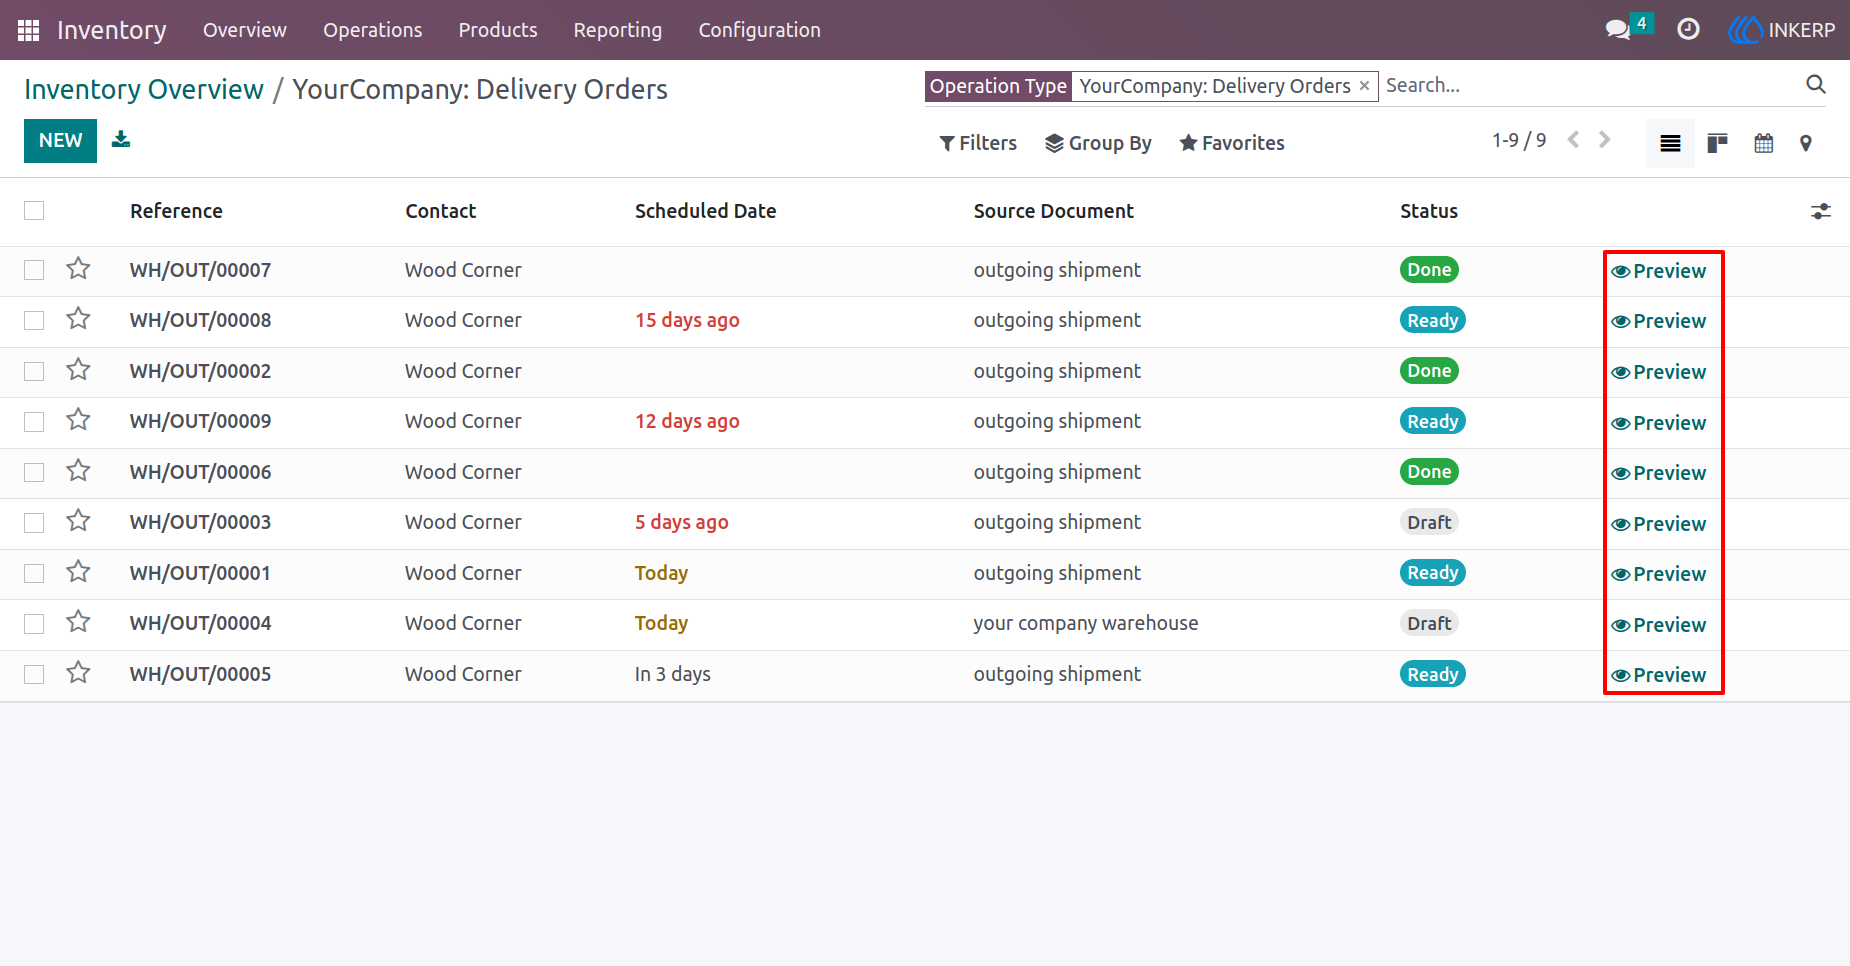Star the WH/OUT/00008 record

tap(78, 319)
